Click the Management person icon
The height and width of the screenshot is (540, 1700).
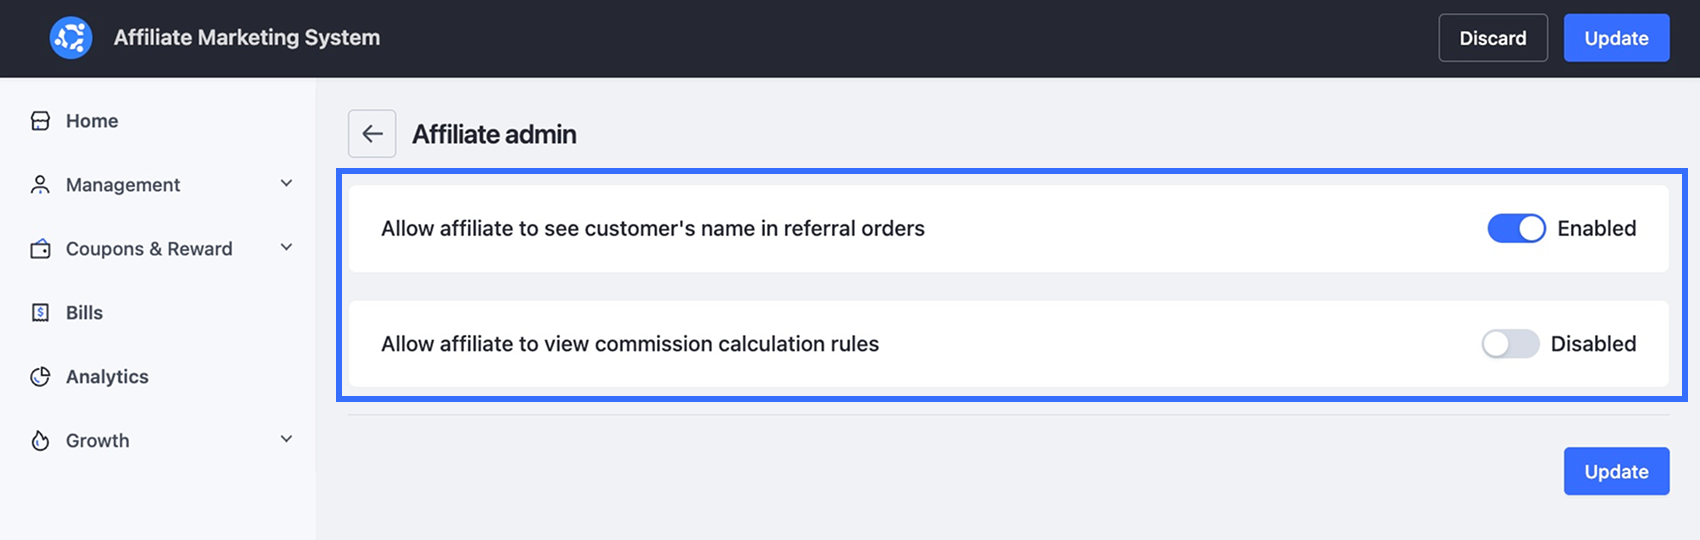(40, 185)
